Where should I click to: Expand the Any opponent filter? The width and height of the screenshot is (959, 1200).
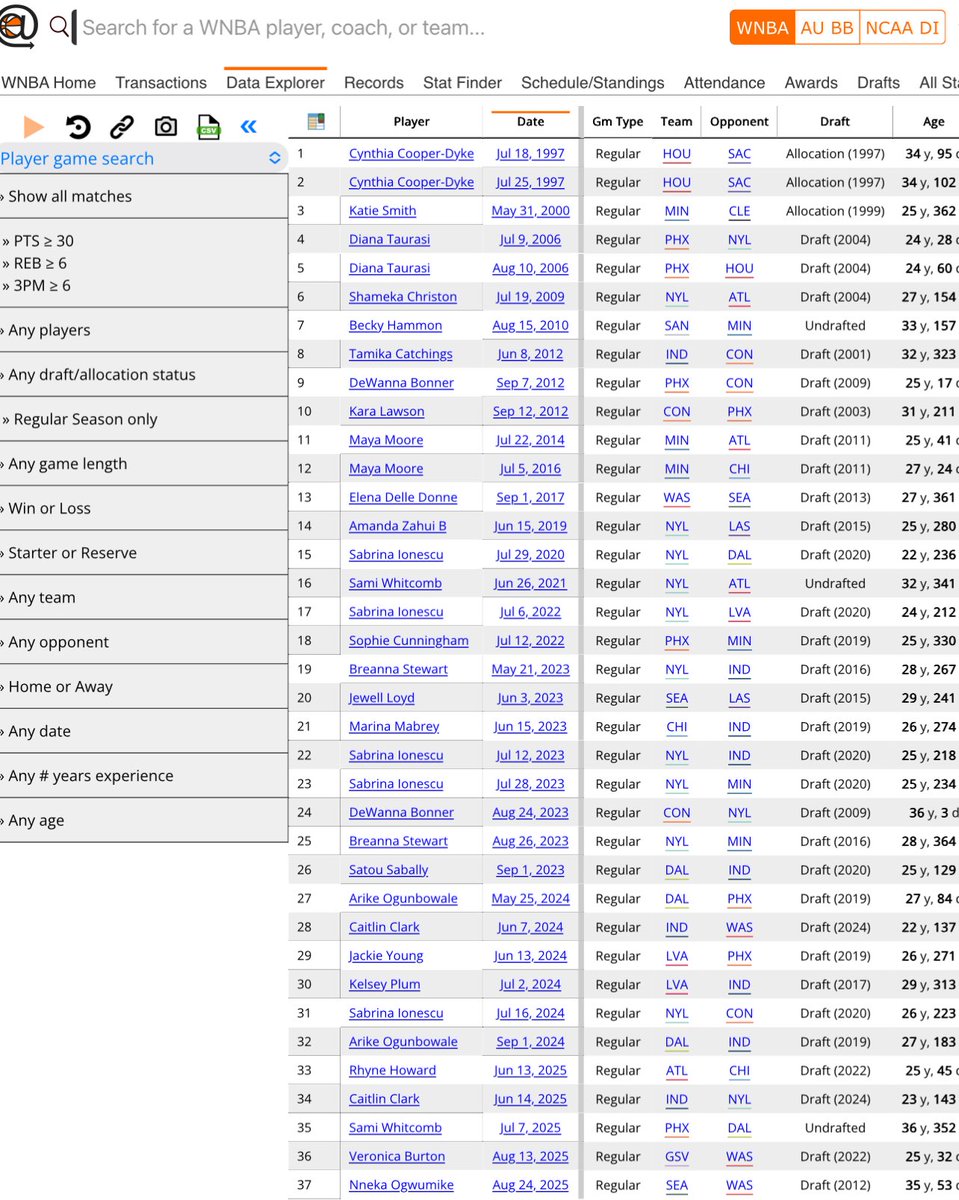coord(144,642)
